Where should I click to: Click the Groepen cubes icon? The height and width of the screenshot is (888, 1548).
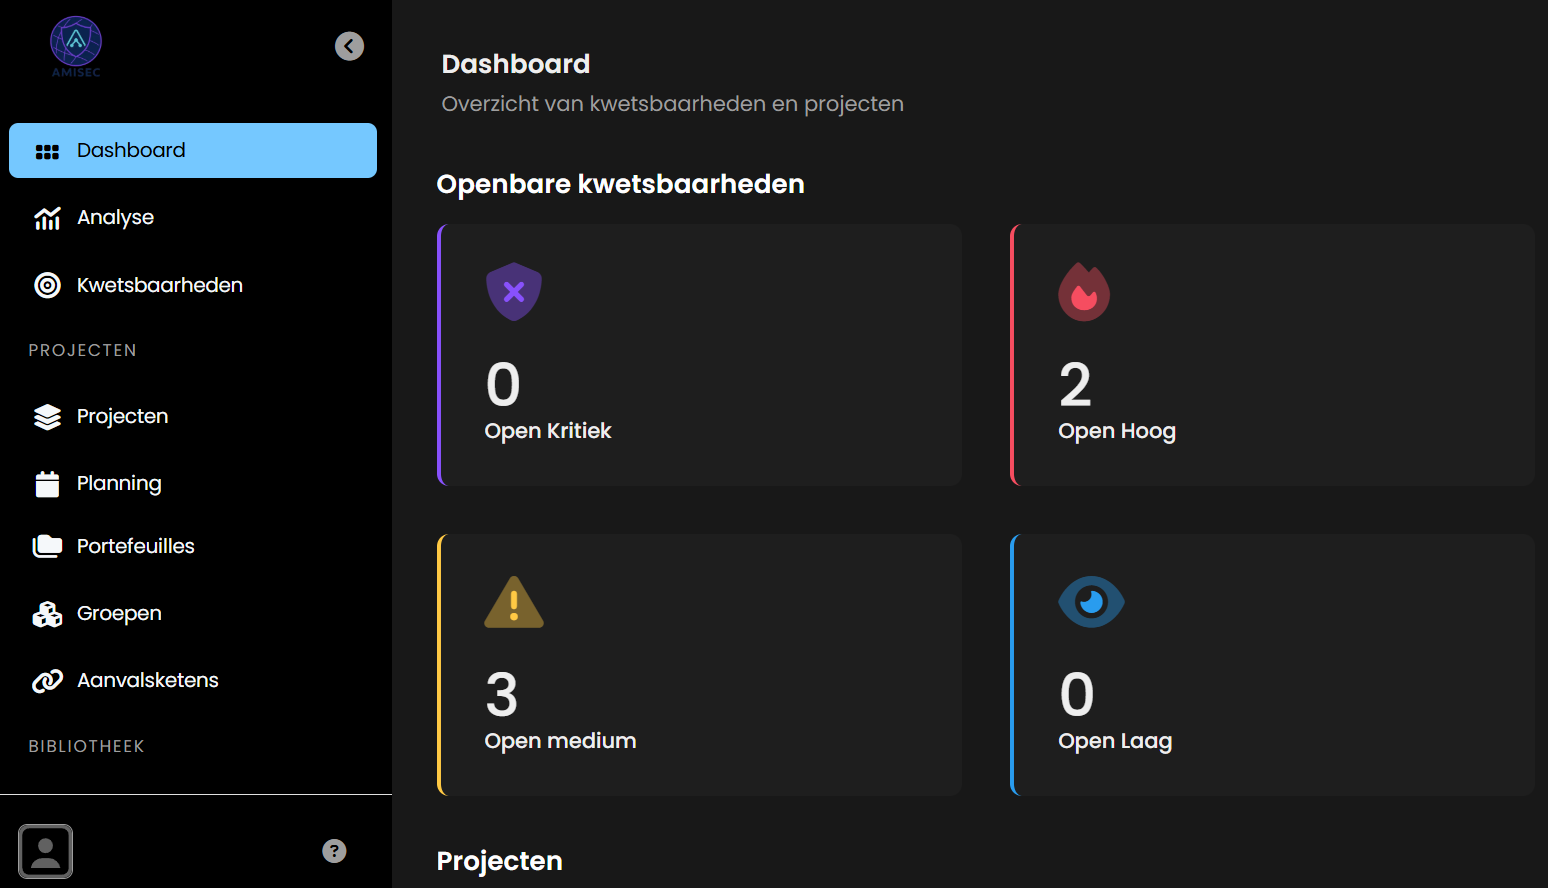[x=47, y=614]
